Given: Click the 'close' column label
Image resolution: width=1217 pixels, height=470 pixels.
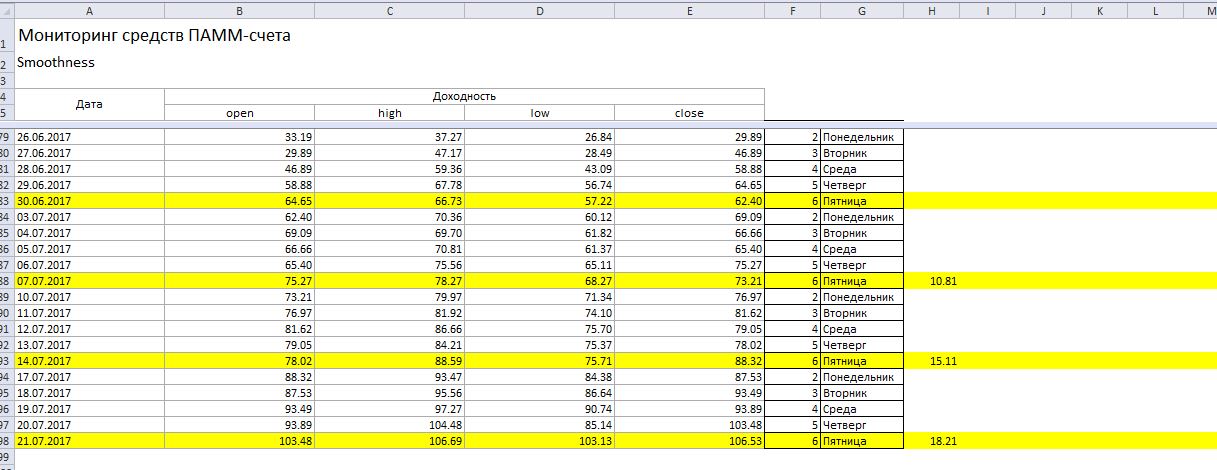Looking at the screenshot, I should (x=689, y=113).
